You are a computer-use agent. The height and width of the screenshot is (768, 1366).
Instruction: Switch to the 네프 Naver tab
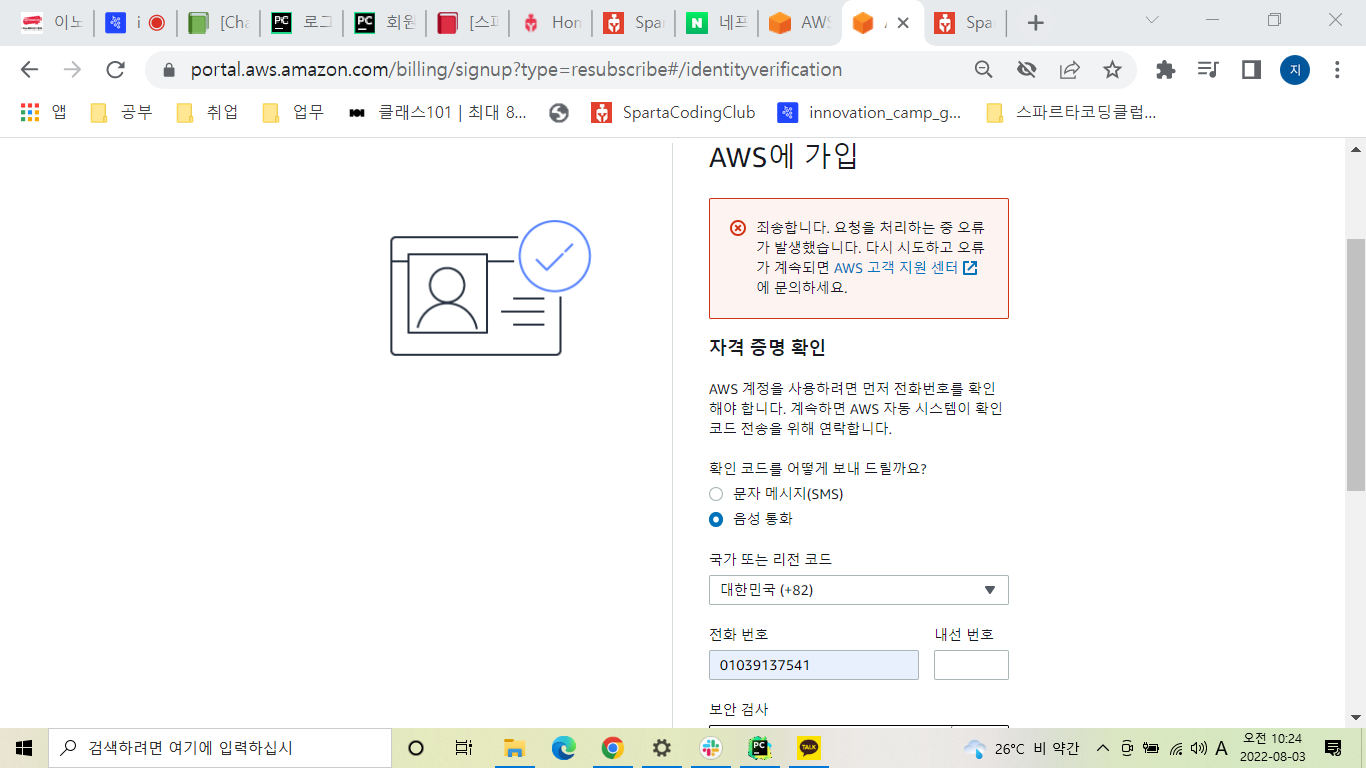click(716, 23)
